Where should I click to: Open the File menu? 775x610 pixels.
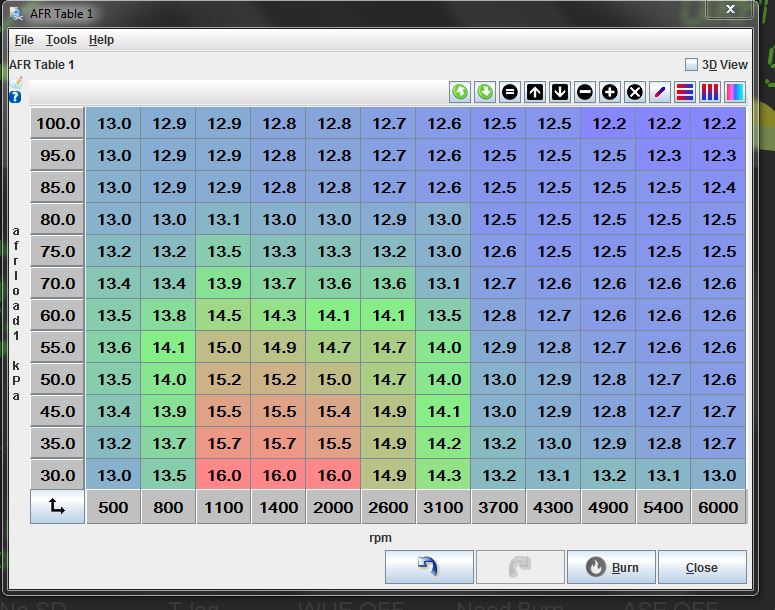24,40
